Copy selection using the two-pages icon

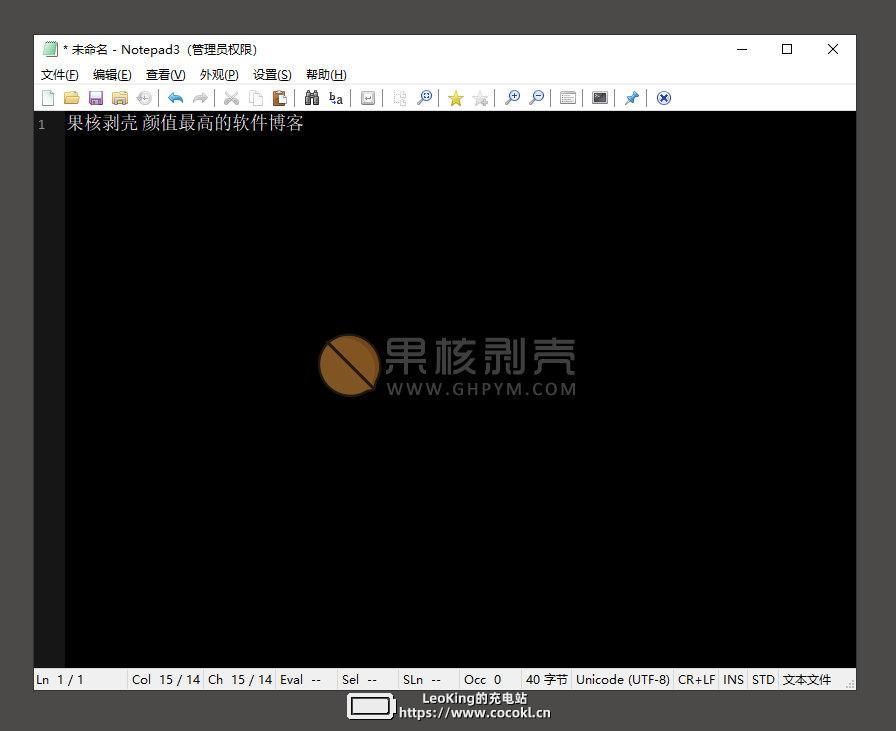[255, 98]
